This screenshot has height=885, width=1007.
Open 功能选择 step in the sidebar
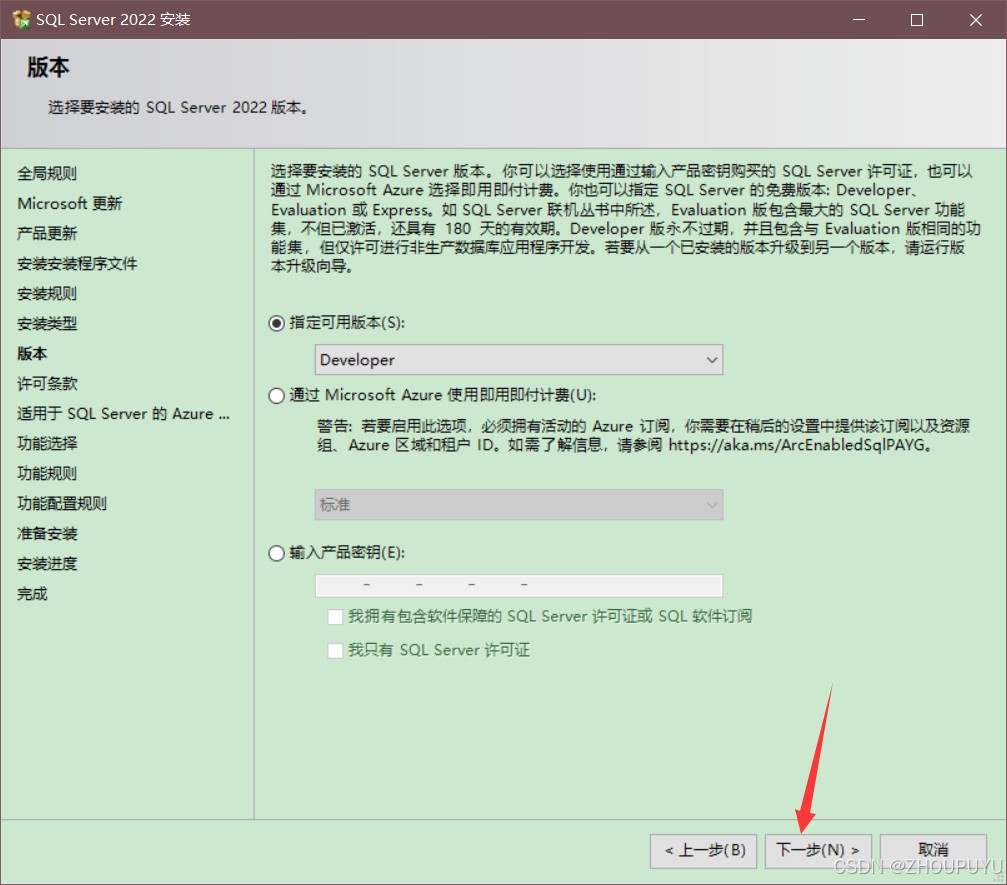coord(47,443)
